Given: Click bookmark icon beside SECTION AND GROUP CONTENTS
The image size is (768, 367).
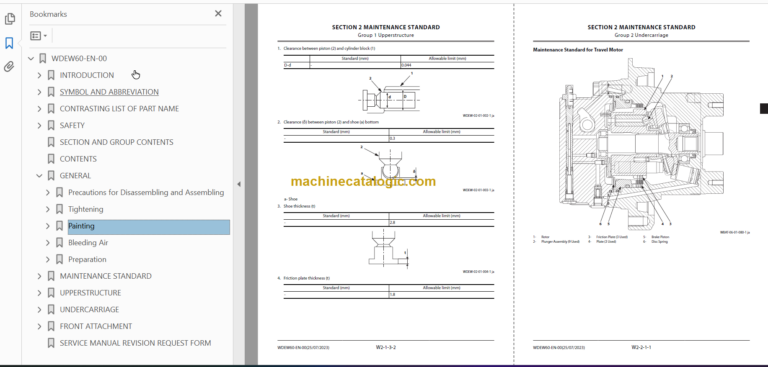Looking at the screenshot, I should point(51,142).
